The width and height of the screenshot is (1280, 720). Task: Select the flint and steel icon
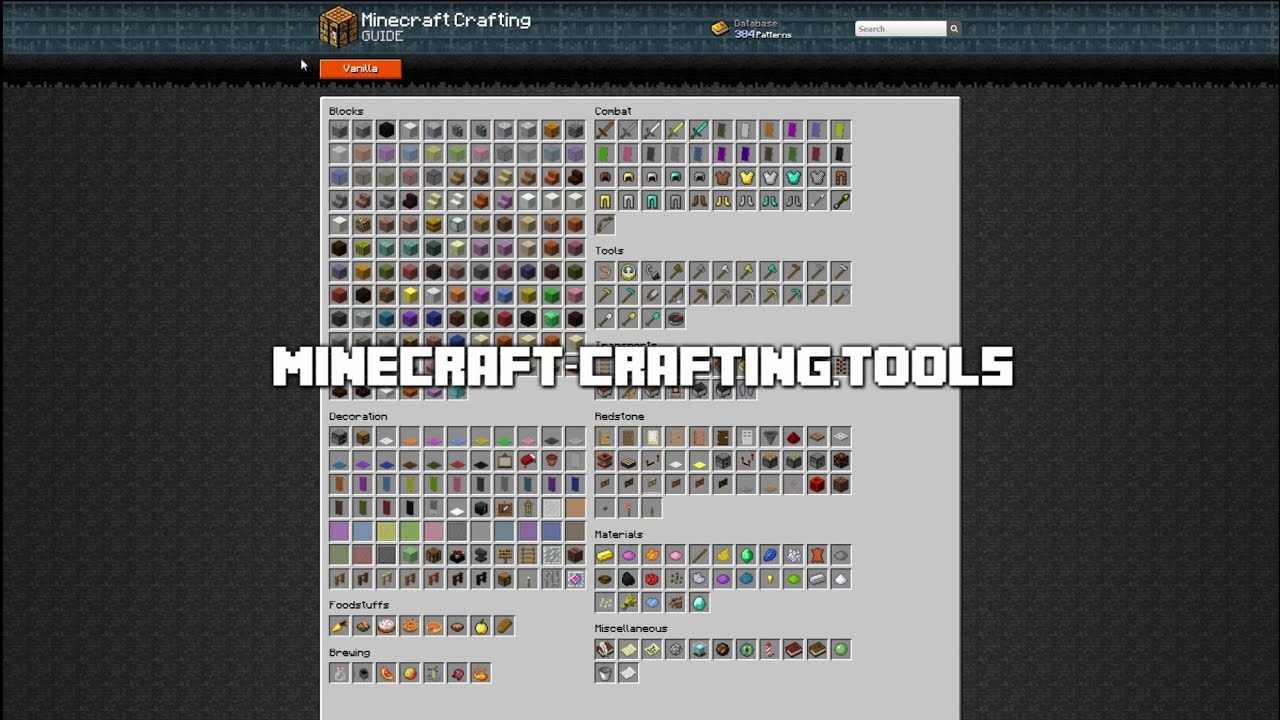[651, 272]
